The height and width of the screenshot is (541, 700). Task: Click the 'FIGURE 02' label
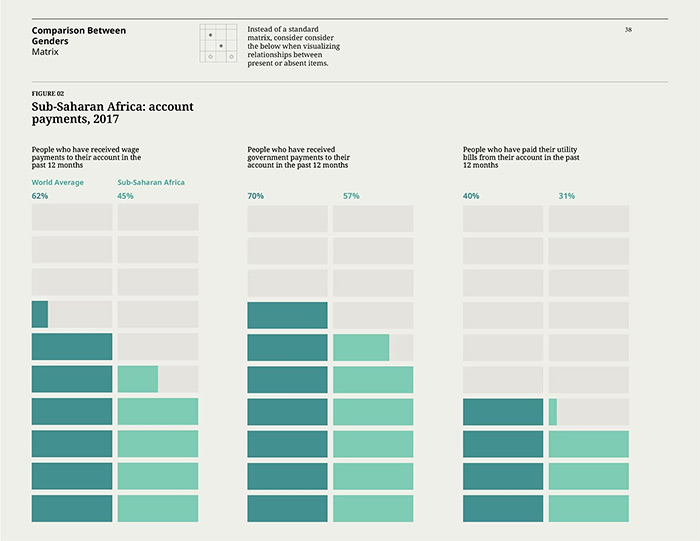tap(48, 93)
